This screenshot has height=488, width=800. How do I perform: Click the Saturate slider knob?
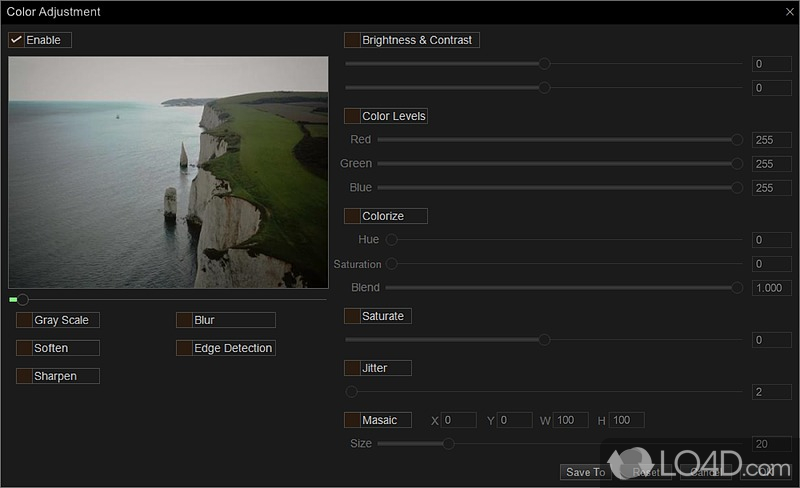click(x=544, y=340)
